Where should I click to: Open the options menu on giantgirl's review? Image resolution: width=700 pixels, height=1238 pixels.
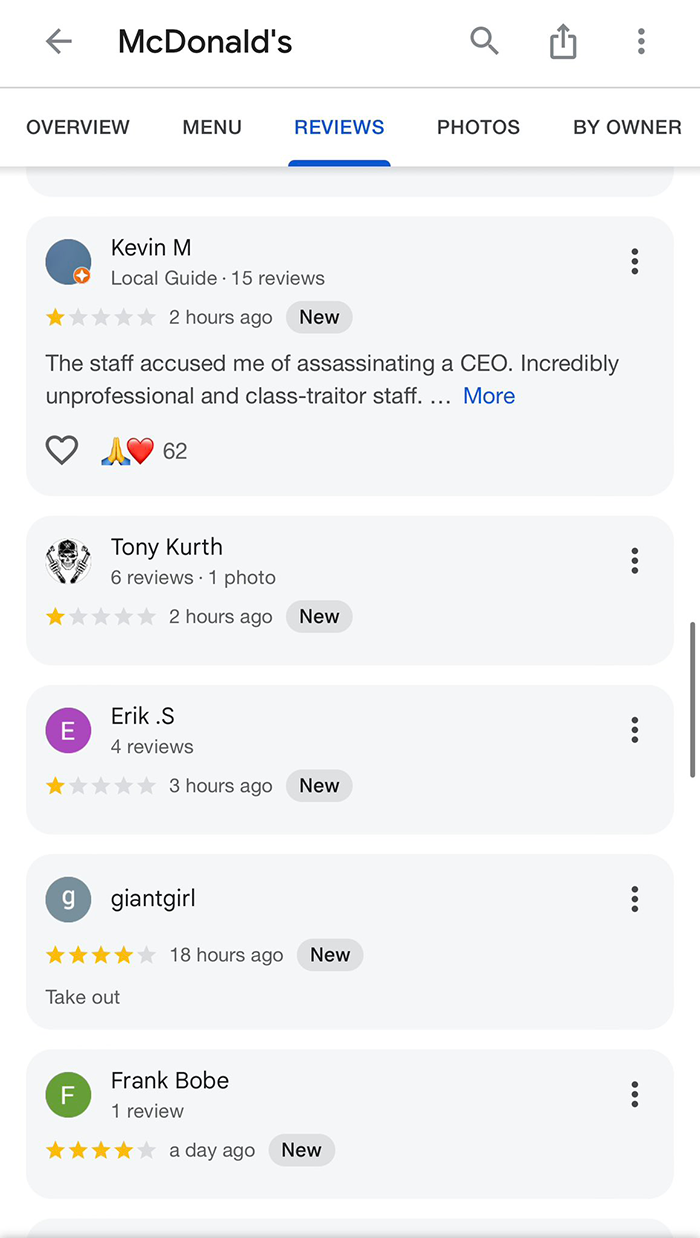coord(634,899)
